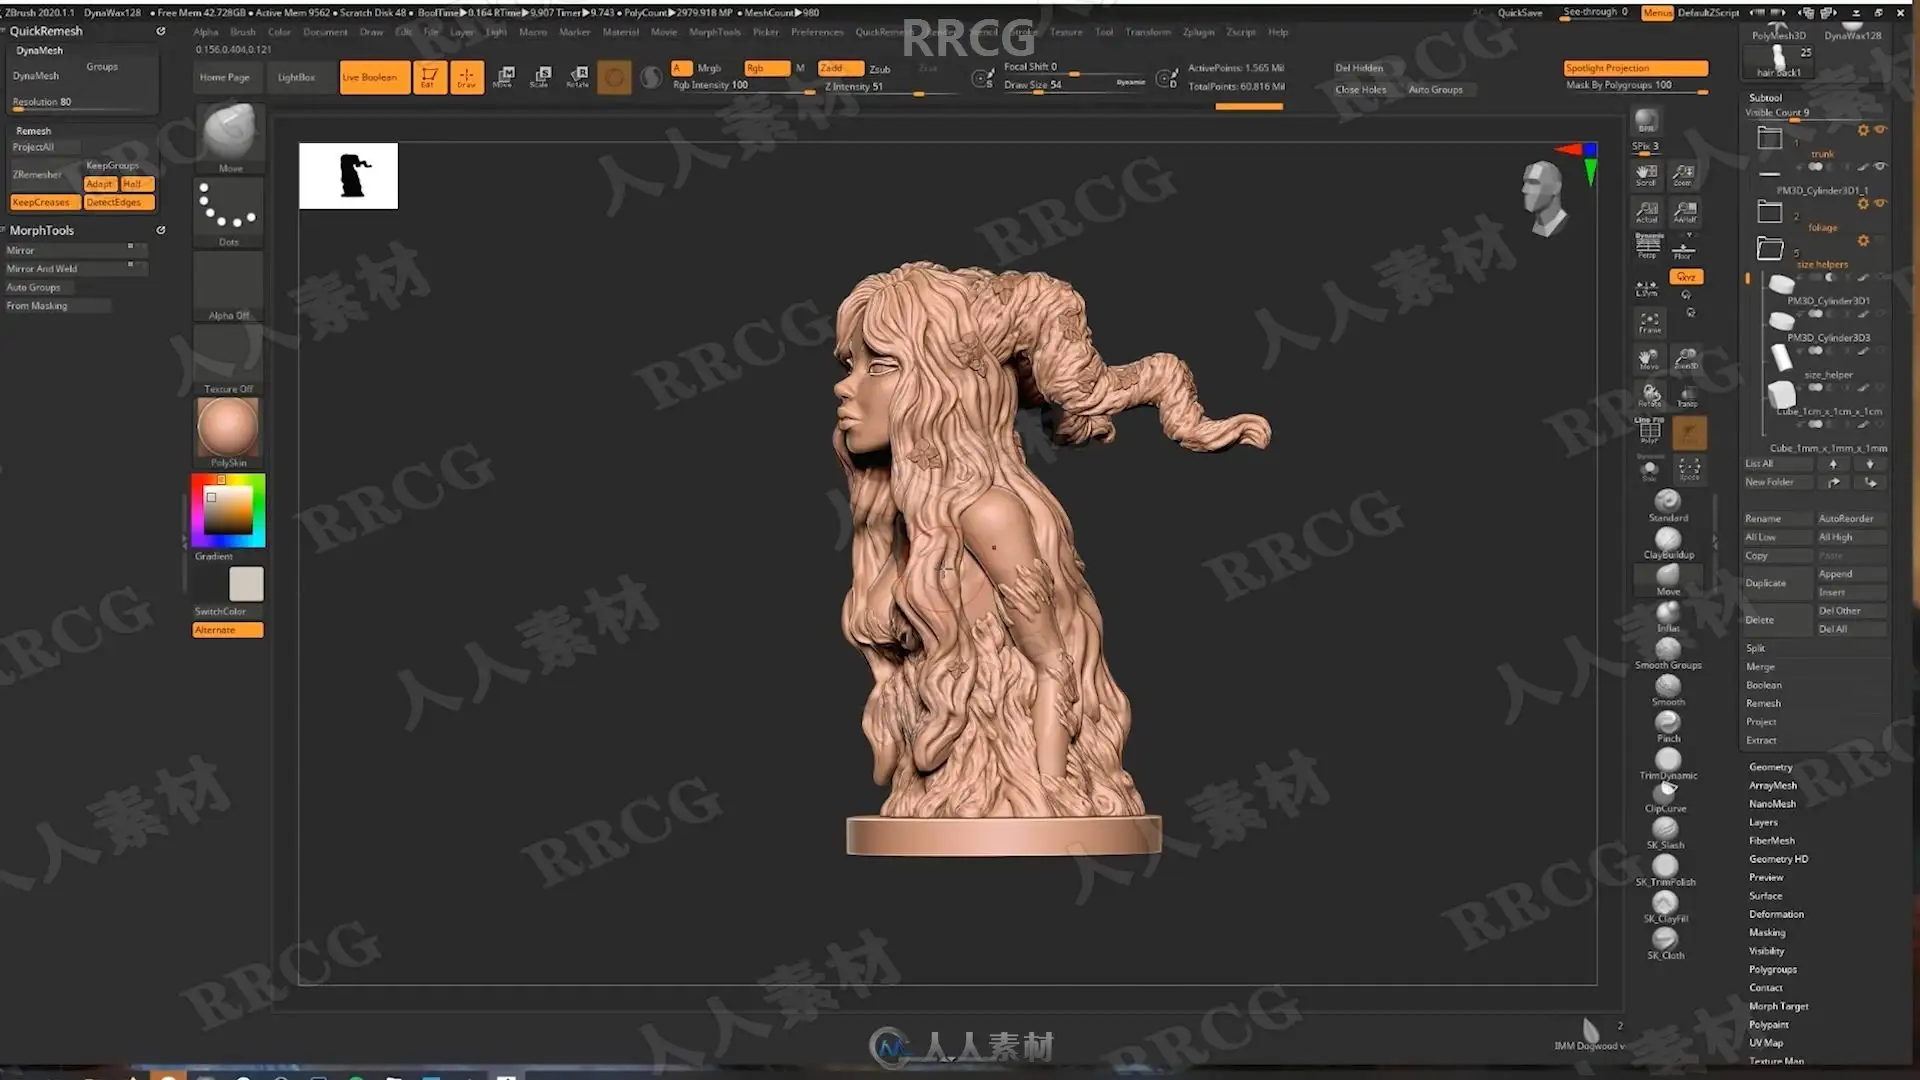This screenshot has height=1080, width=1920.
Task: Open the Zplugin menu
Action: coord(1198,32)
